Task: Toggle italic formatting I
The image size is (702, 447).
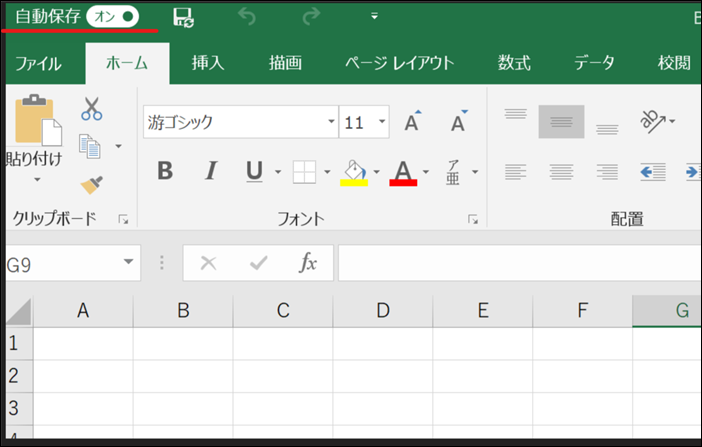Action: [x=211, y=171]
